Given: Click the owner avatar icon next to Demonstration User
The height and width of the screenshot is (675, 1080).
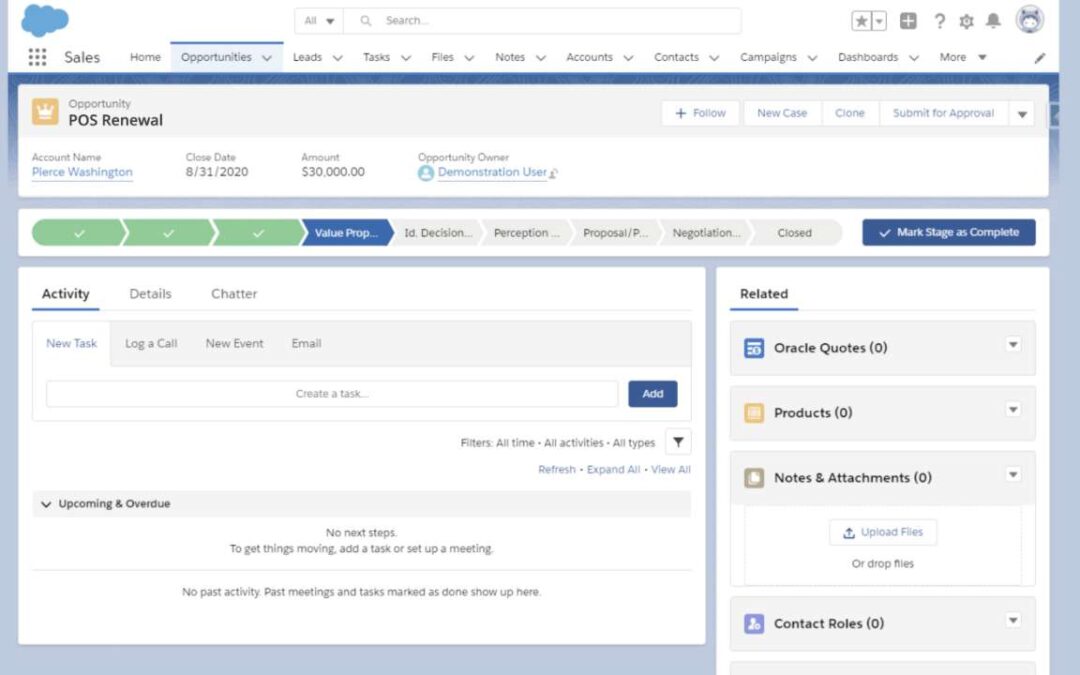Looking at the screenshot, I should (426, 173).
